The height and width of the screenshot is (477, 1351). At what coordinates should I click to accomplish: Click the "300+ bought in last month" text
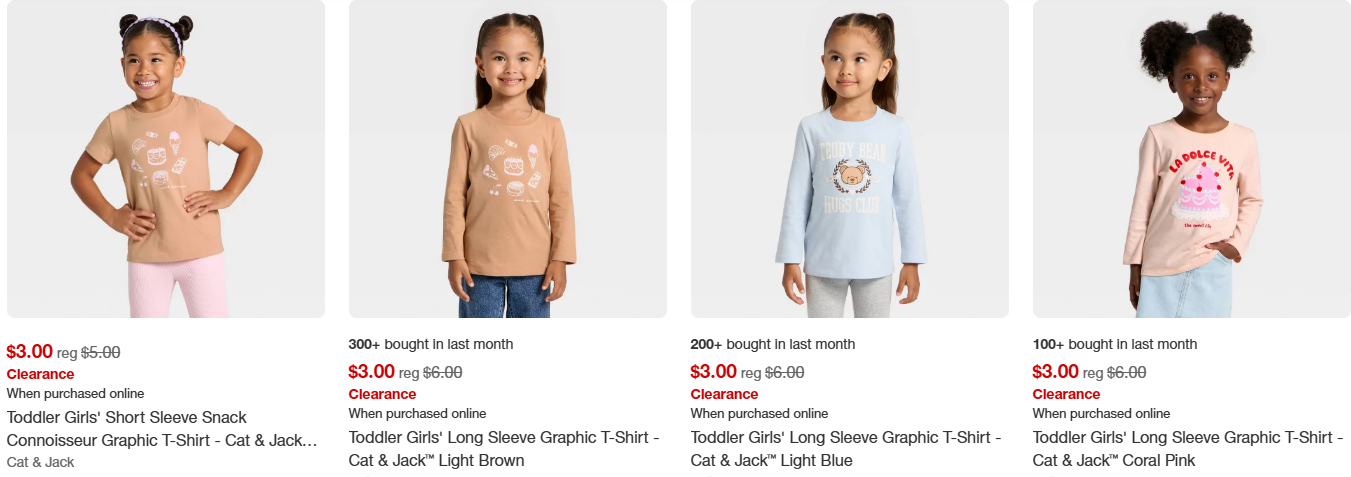(431, 344)
